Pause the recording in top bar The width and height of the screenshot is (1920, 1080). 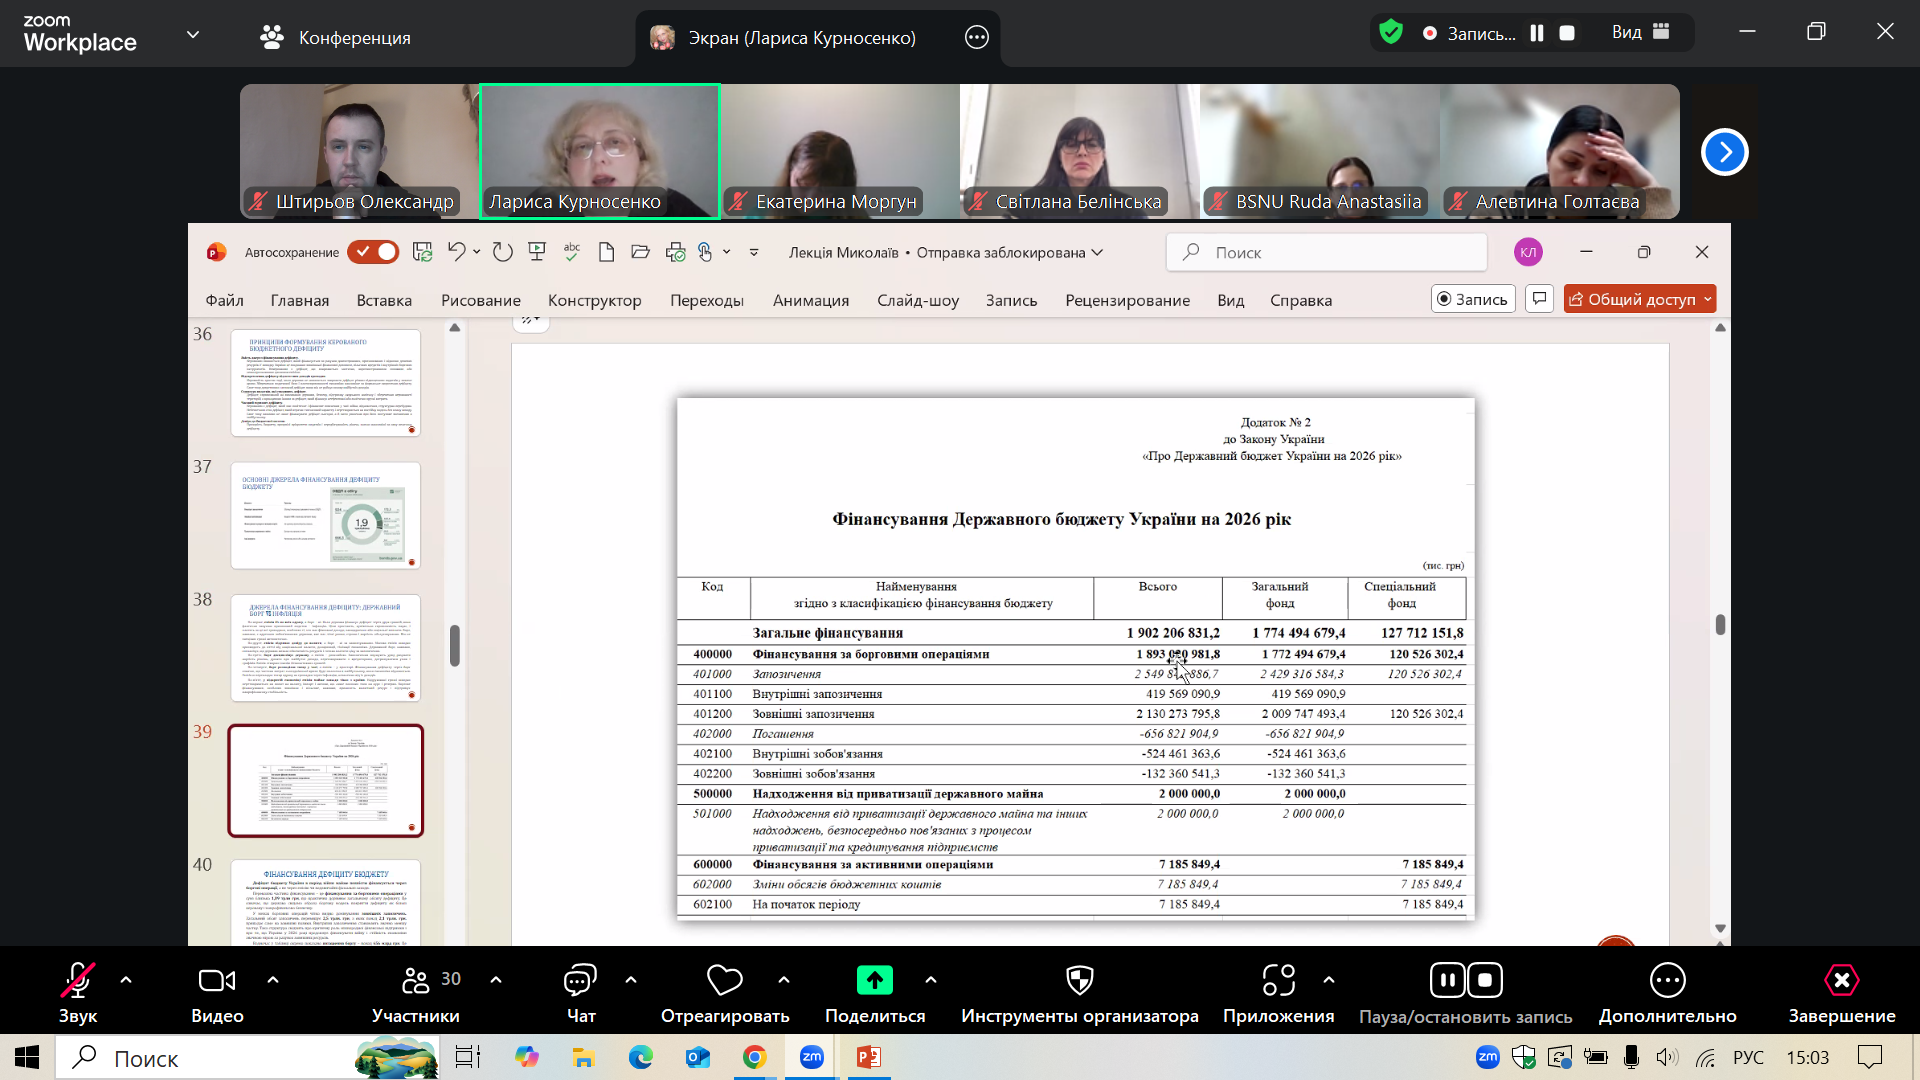(x=1537, y=33)
